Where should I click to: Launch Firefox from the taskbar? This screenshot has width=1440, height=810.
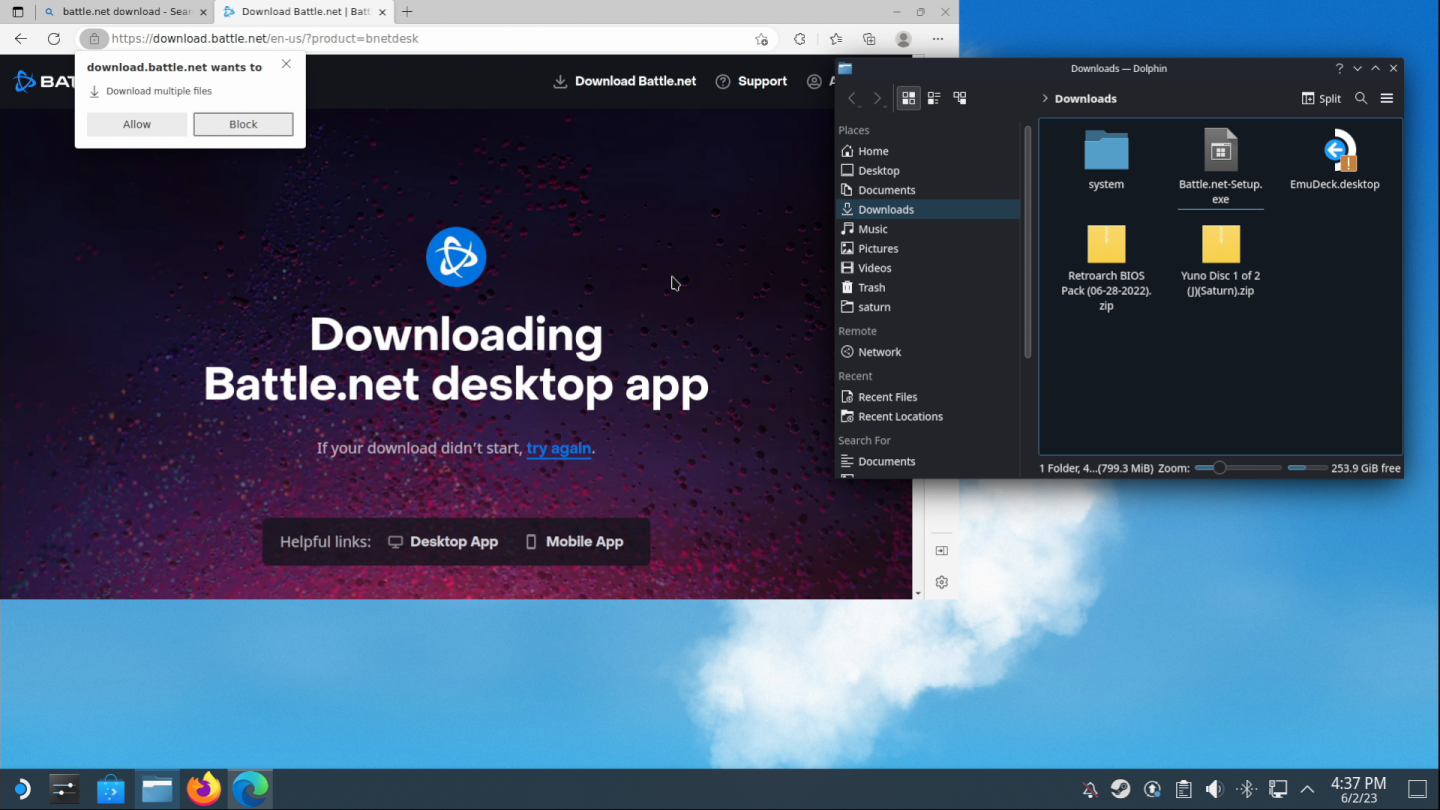click(204, 790)
